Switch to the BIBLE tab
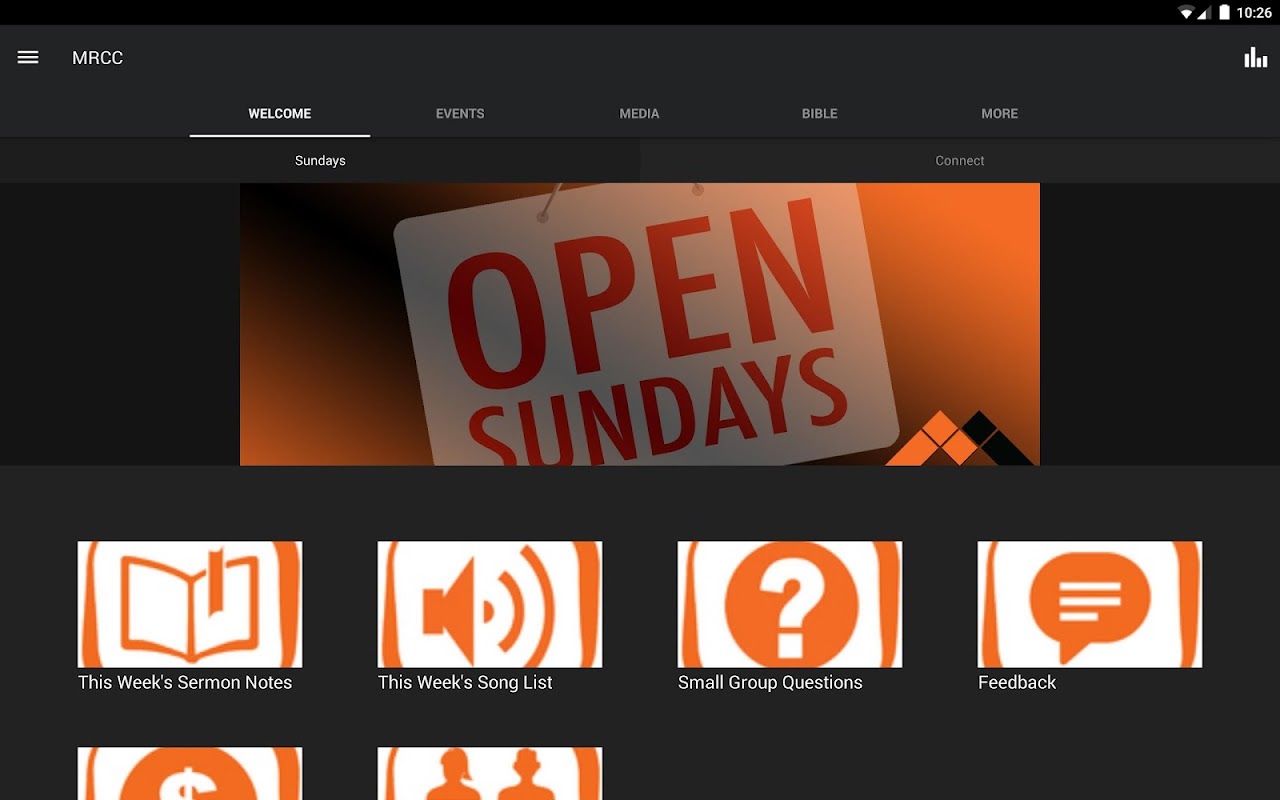The height and width of the screenshot is (800, 1280). click(x=820, y=114)
